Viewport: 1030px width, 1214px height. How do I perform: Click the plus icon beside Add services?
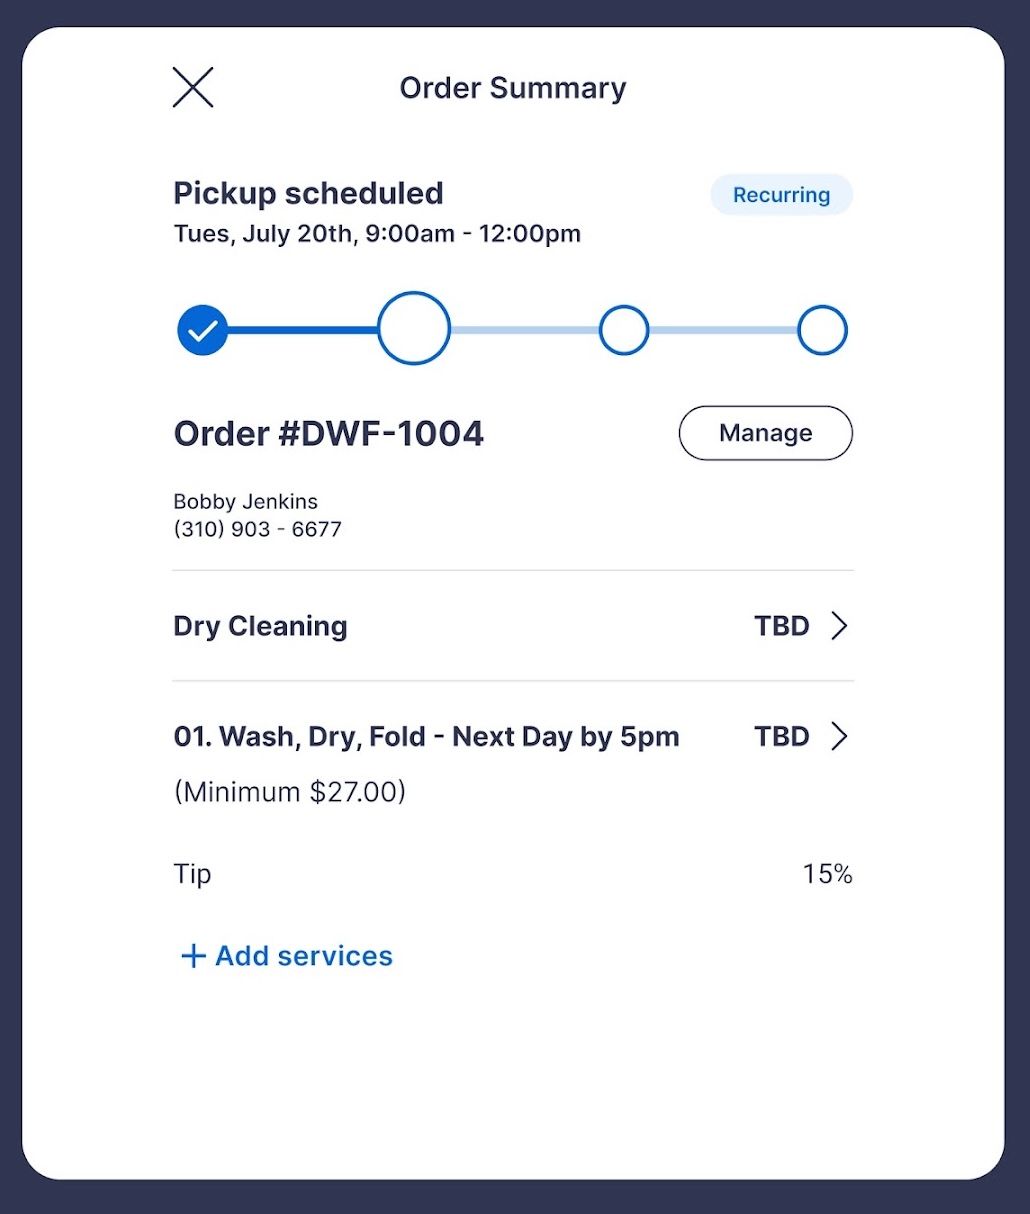(193, 956)
